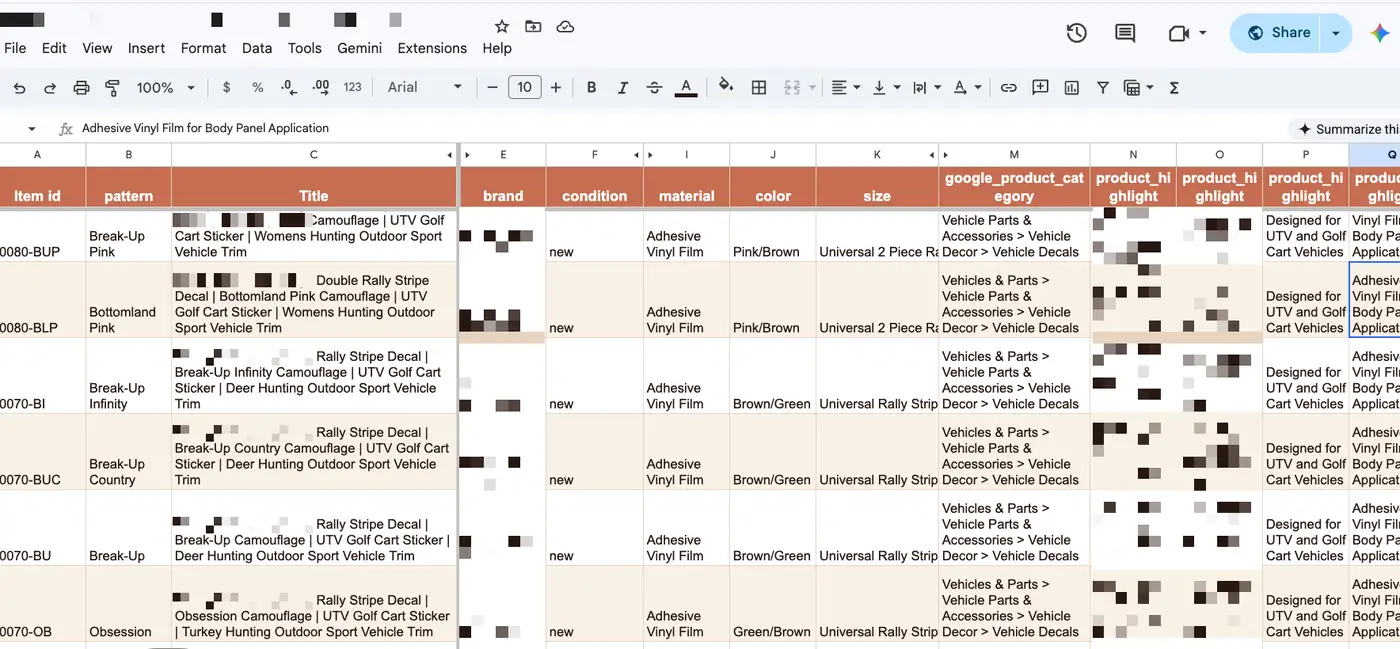This screenshot has height=649, width=1400.
Task: Open more number formats 123 dropdown
Action: 352,88
